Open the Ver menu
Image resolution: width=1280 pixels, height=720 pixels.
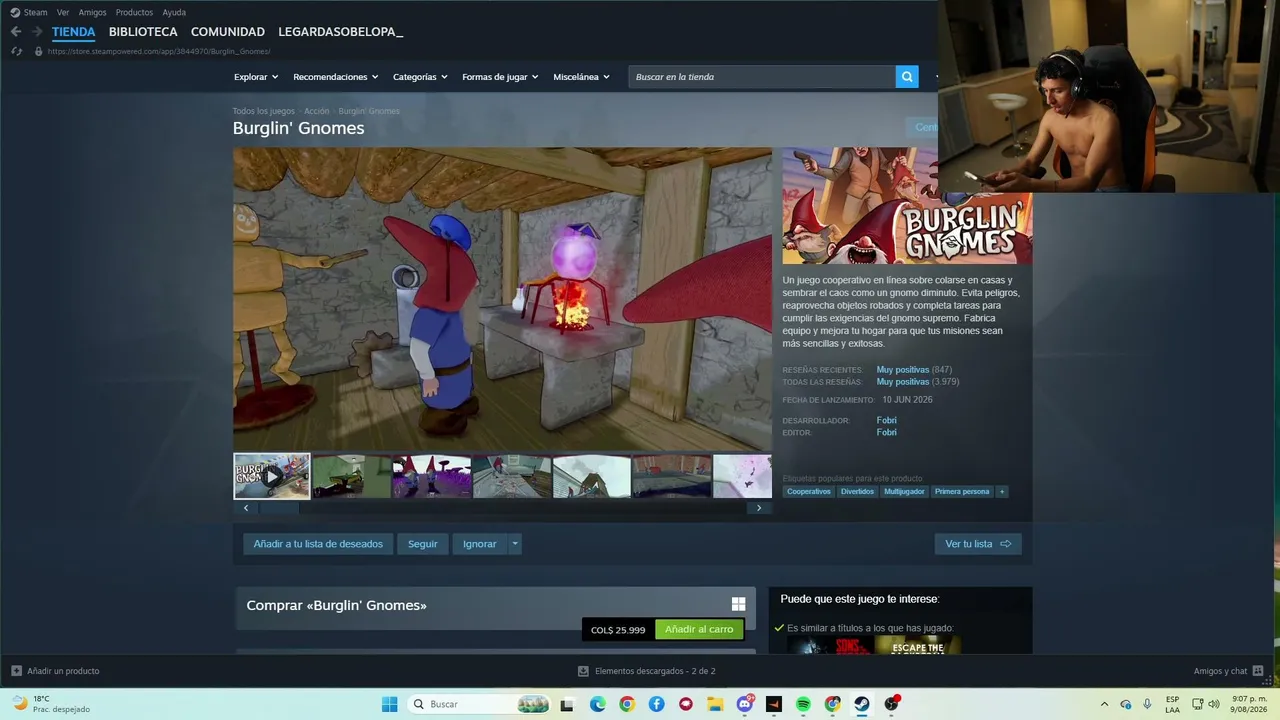[63, 12]
